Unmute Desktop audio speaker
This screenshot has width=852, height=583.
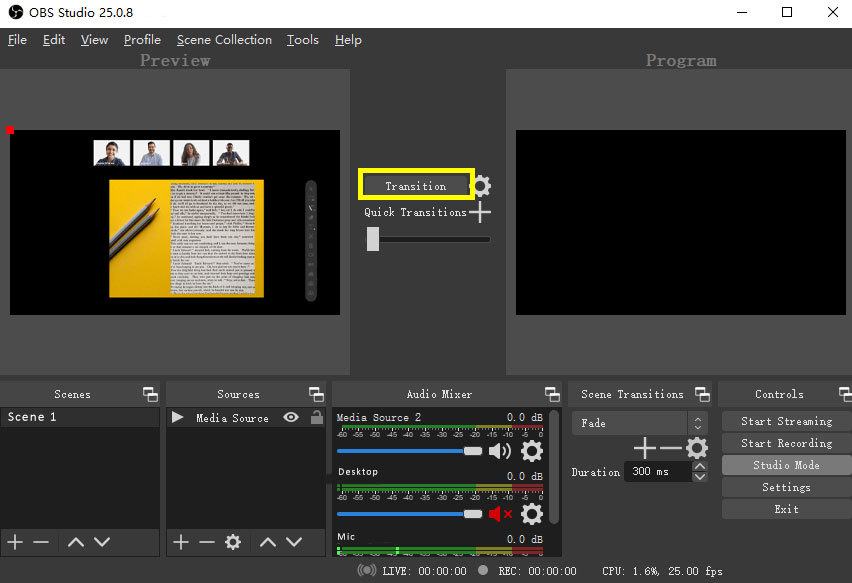500,514
